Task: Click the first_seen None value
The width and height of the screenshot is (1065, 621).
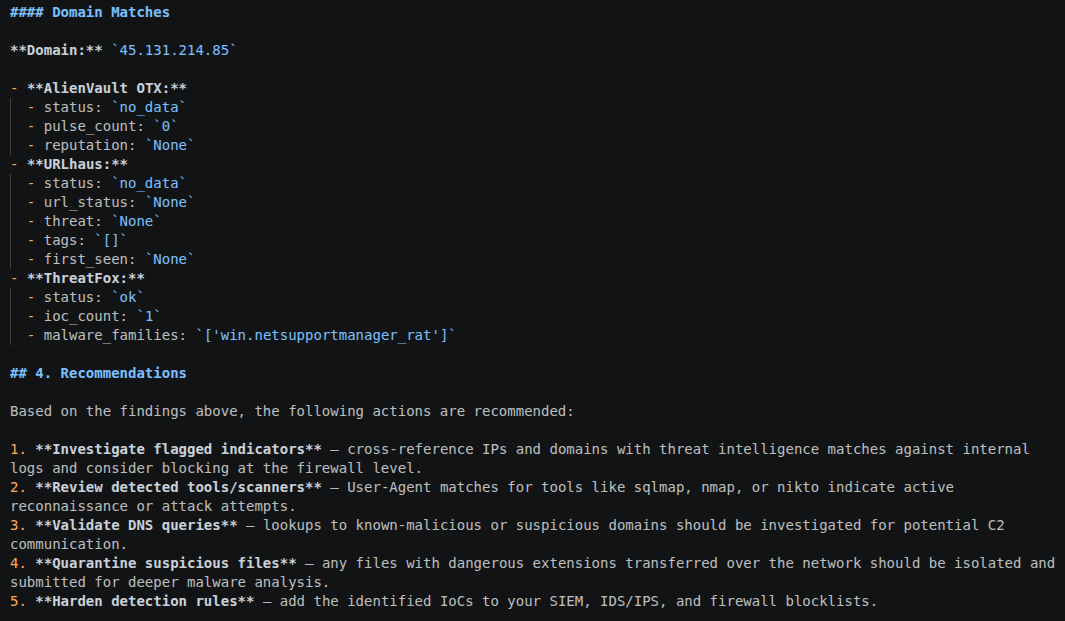Action: click(x=169, y=260)
